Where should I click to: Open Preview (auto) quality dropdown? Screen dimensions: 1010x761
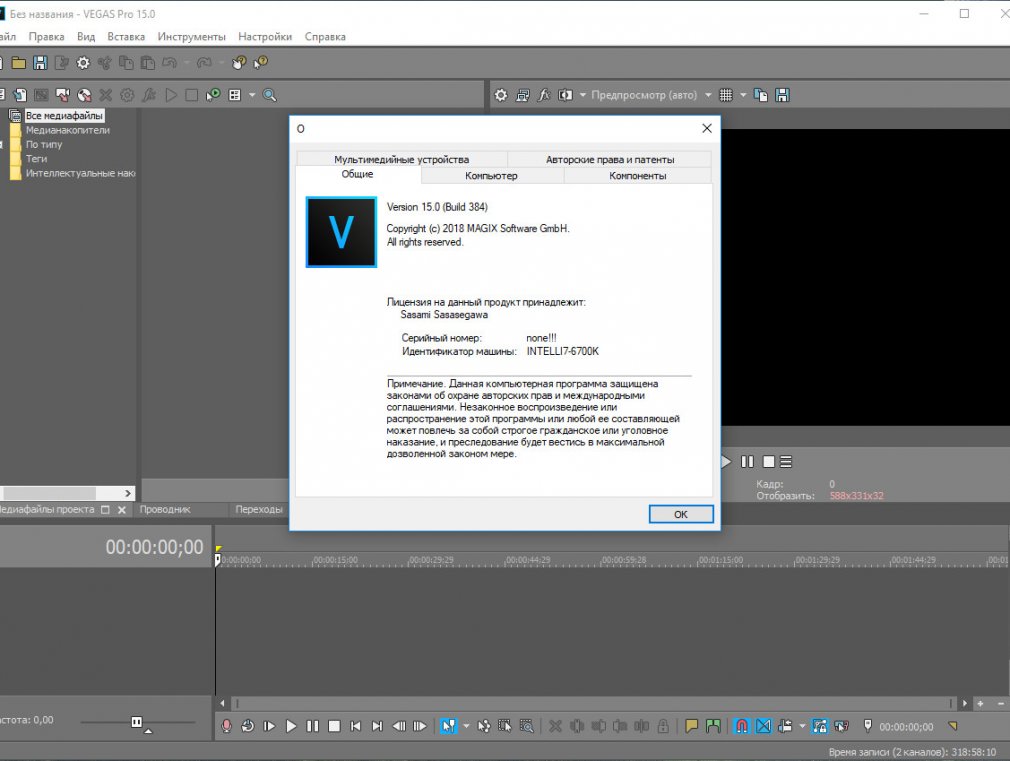[651, 95]
